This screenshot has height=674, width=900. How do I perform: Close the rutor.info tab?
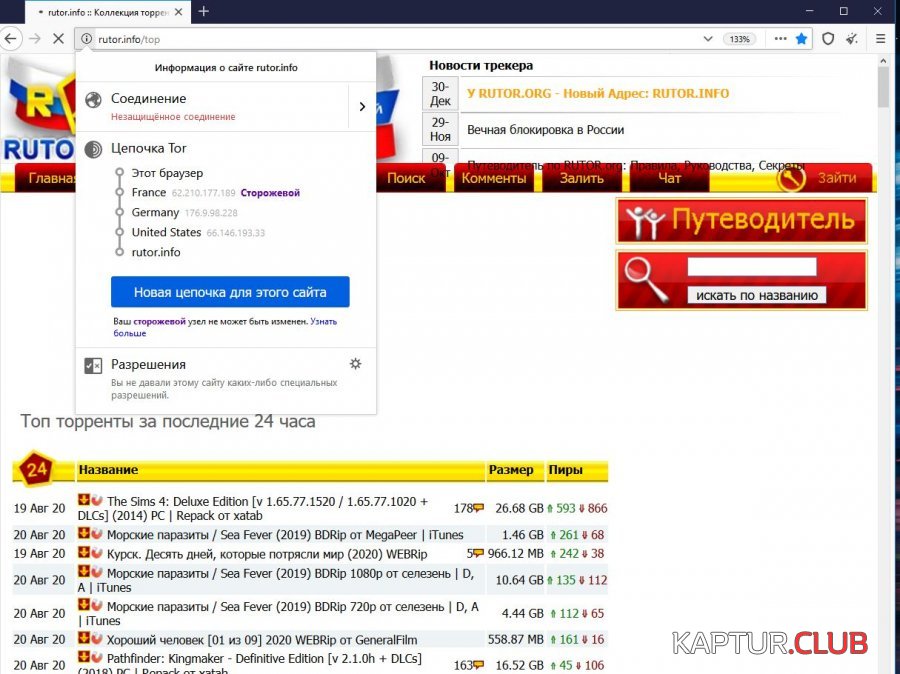(x=179, y=12)
